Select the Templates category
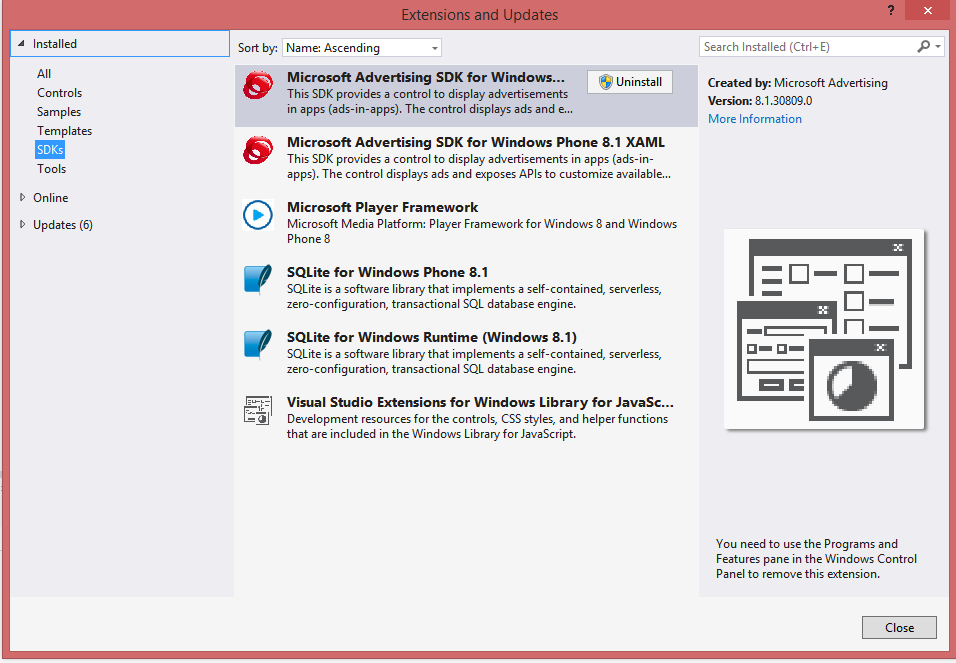 [x=64, y=131]
